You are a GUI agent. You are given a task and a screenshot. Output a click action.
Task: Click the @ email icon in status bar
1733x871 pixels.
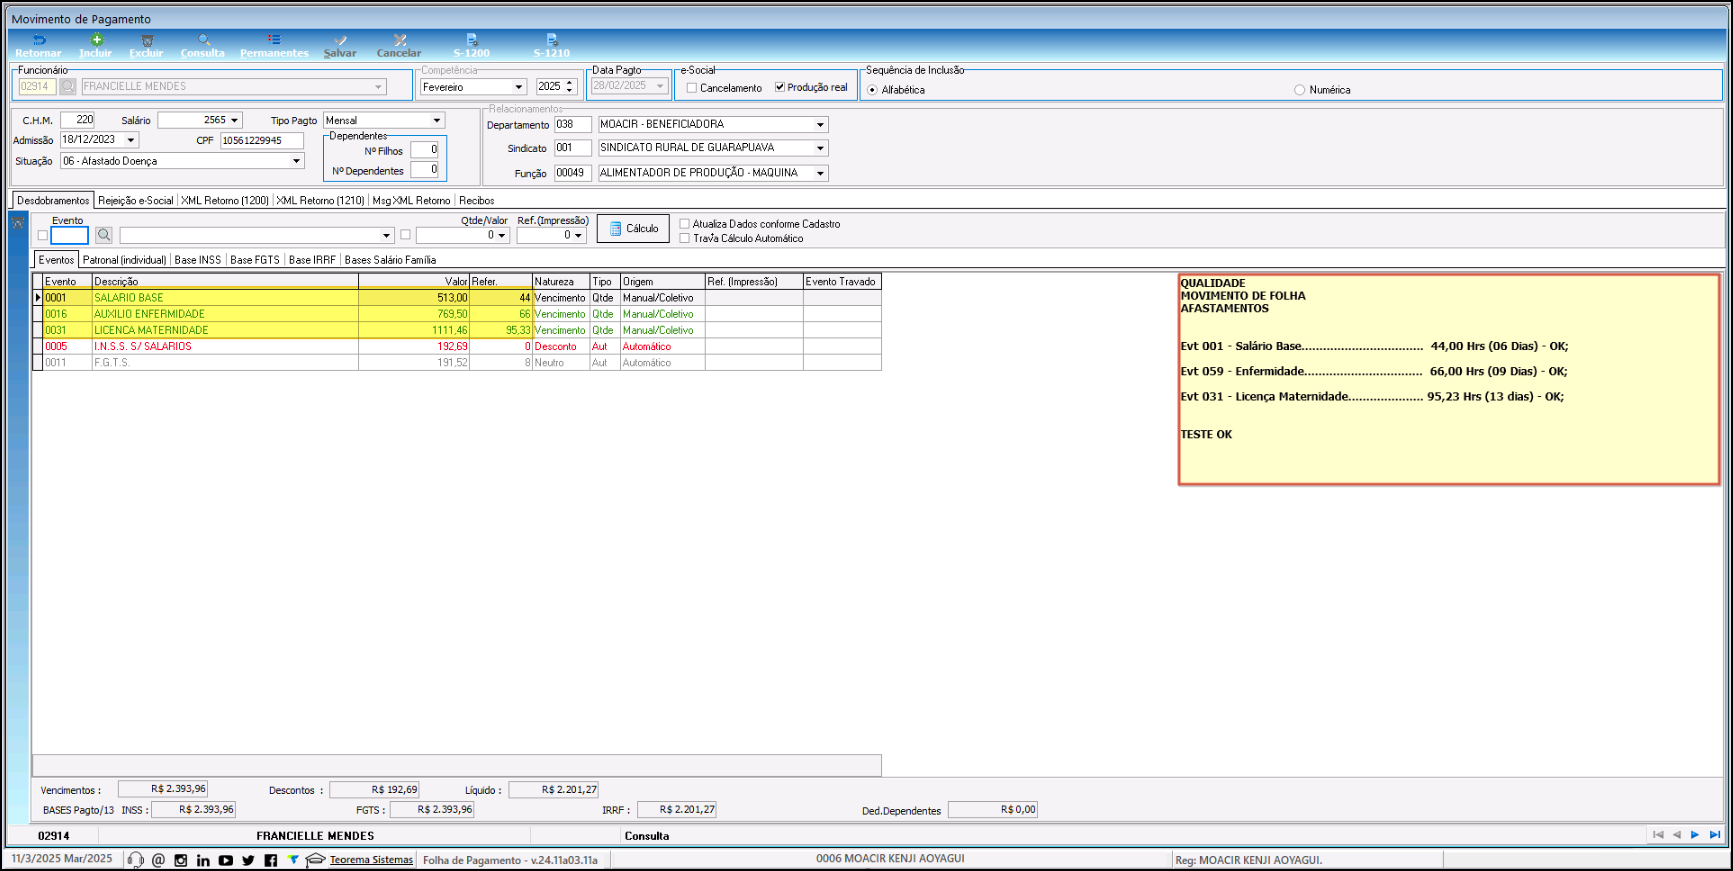pos(158,860)
